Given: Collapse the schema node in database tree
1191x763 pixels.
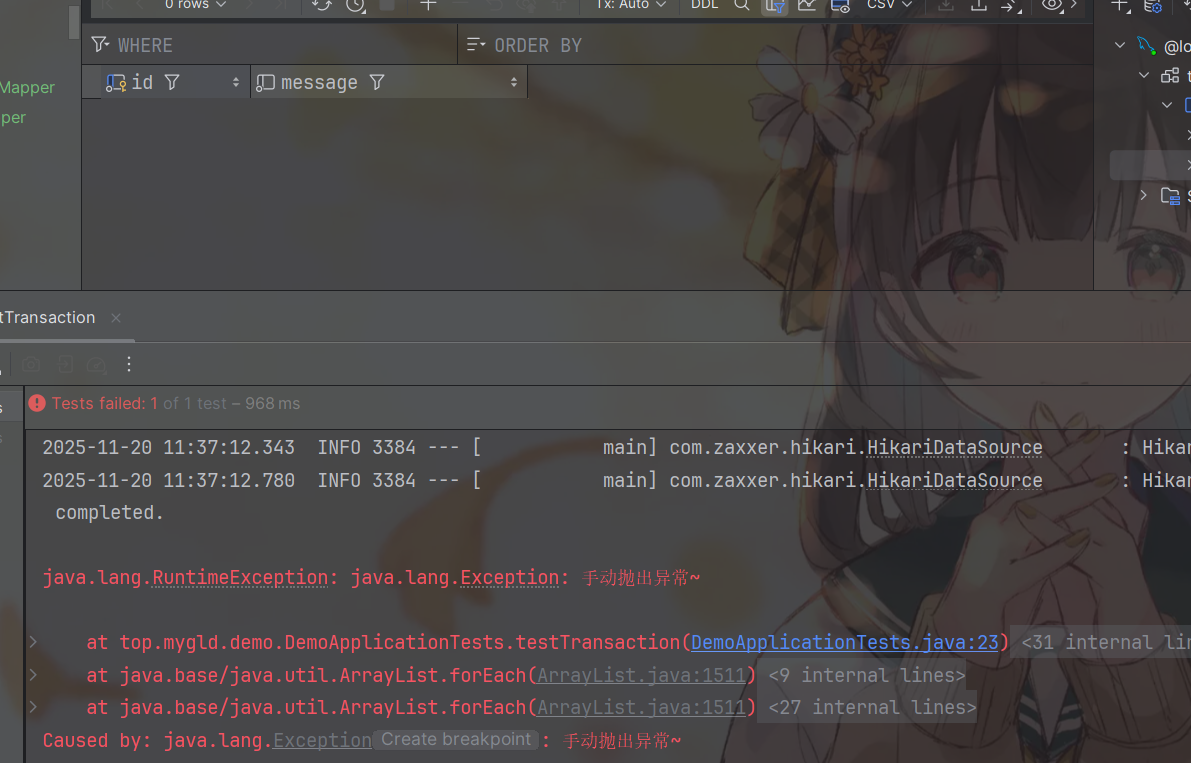Looking at the screenshot, I should pyautogui.click(x=1144, y=76).
